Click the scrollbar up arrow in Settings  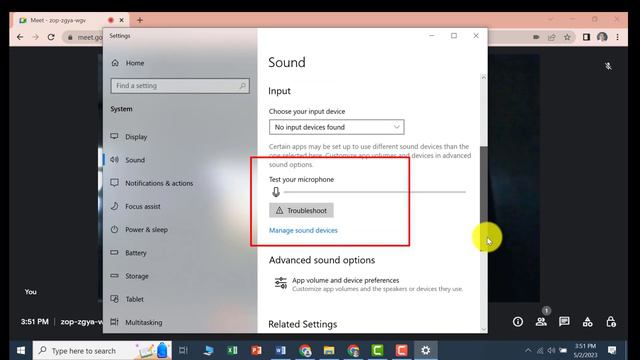(483, 77)
